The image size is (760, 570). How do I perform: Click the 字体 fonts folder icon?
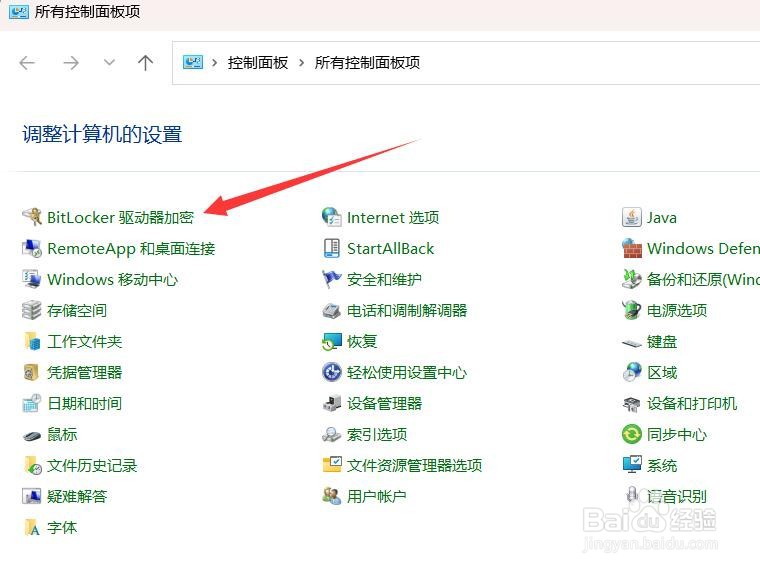(32, 527)
